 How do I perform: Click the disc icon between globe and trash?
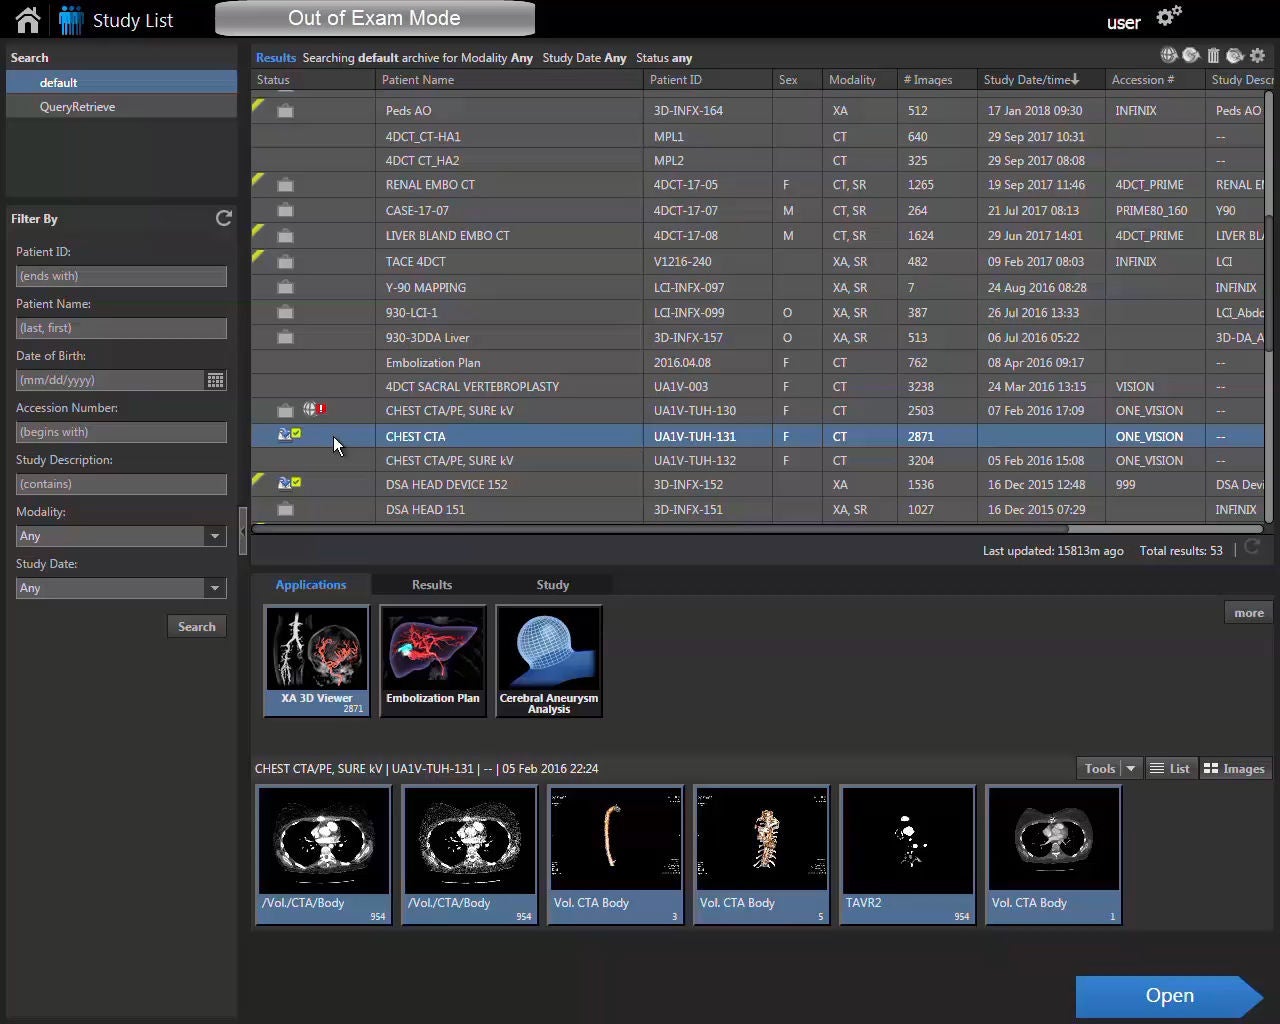1191,56
